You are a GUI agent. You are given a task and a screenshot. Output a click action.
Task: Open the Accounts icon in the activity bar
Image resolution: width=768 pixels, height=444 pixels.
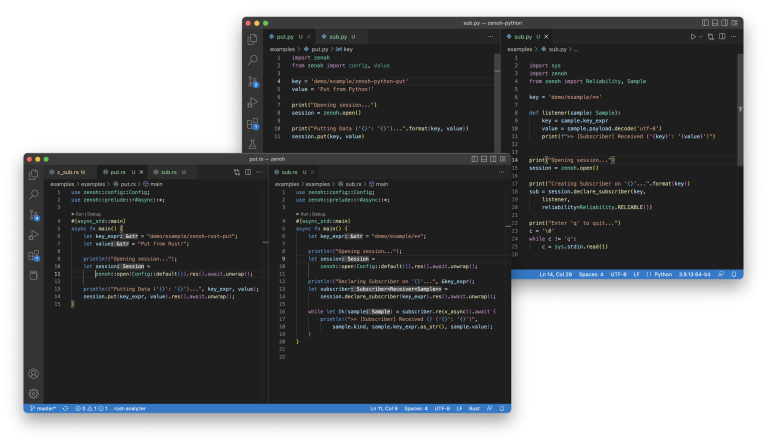33,373
